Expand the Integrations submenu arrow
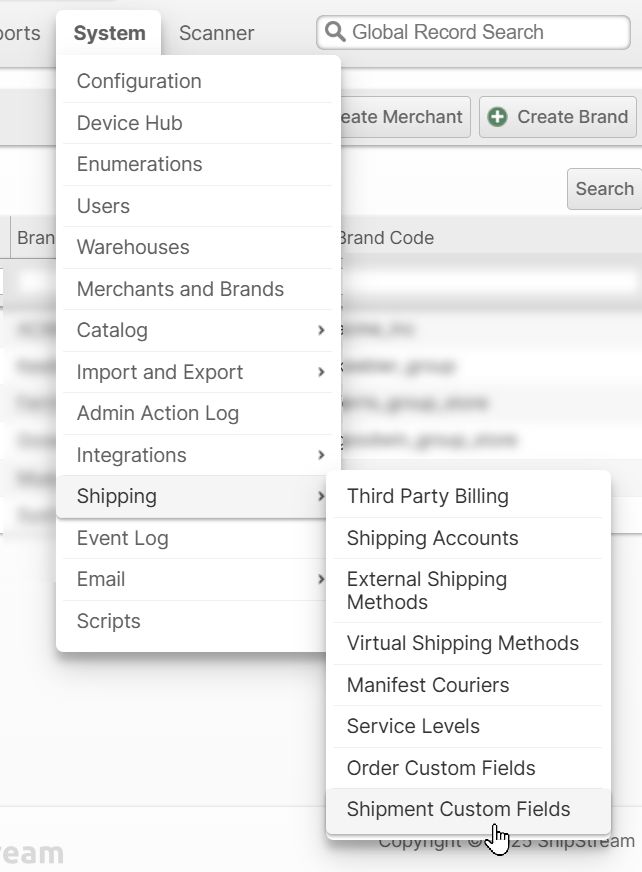 point(321,455)
